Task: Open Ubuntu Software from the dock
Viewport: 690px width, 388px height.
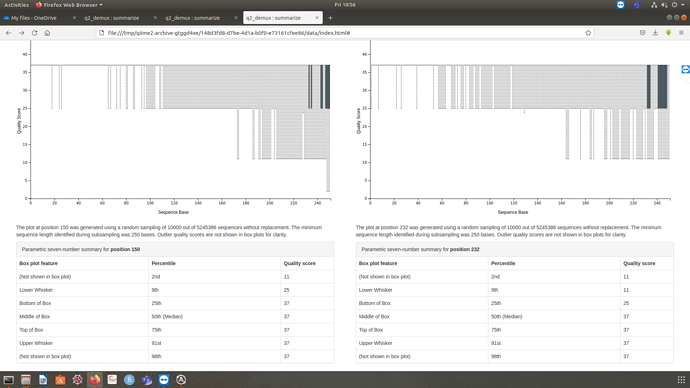Action: tap(60, 380)
